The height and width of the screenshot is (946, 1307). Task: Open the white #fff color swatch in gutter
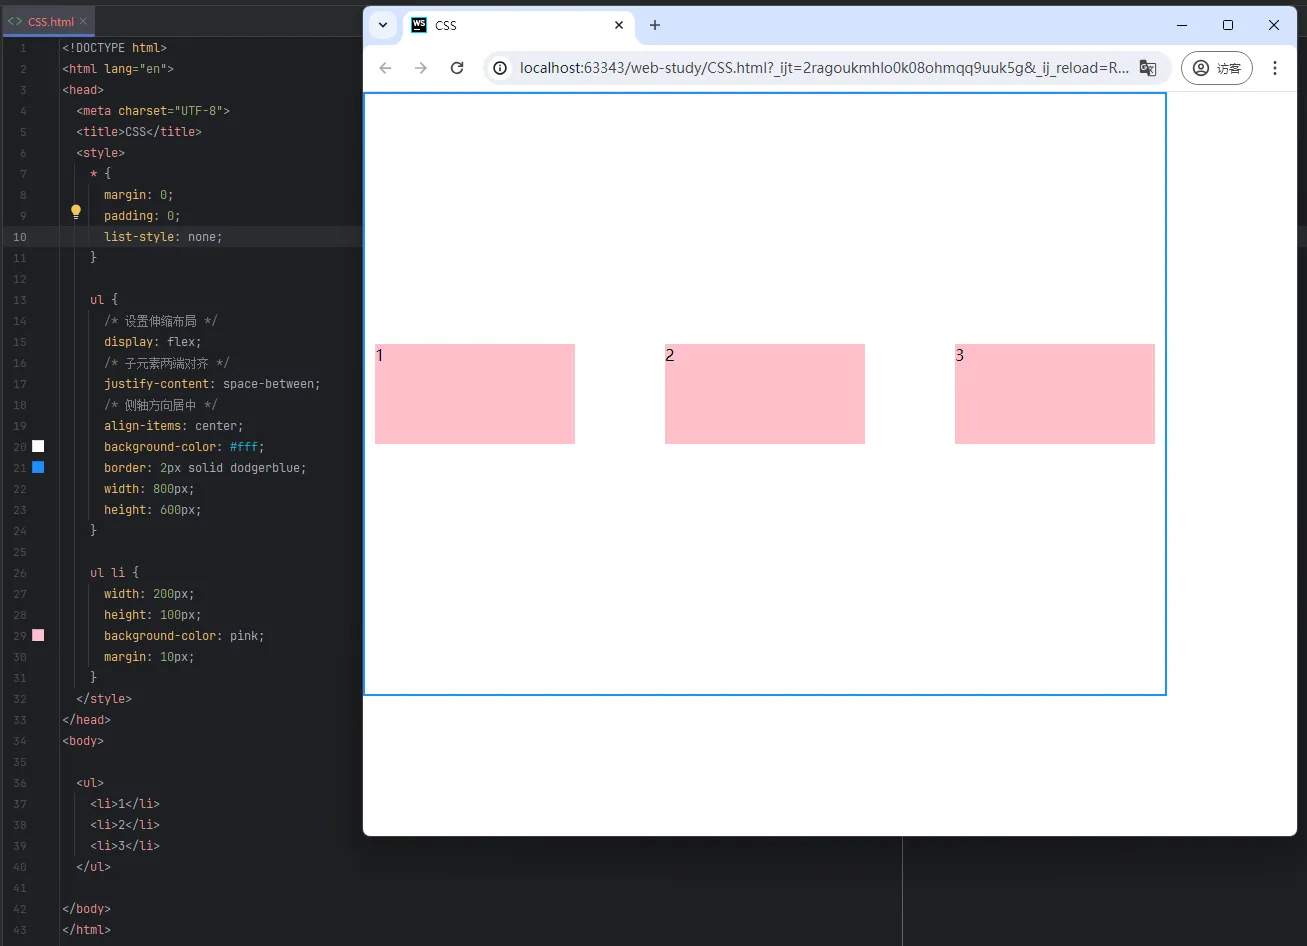pyautogui.click(x=38, y=446)
